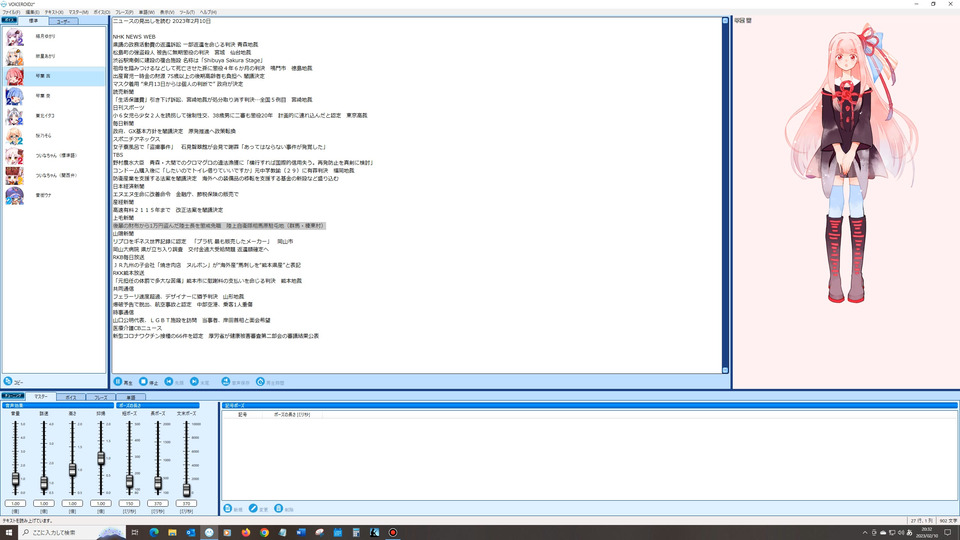Click the 長ポーズ slider handle
The width and height of the screenshot is (960, 540).
point(158,484)
